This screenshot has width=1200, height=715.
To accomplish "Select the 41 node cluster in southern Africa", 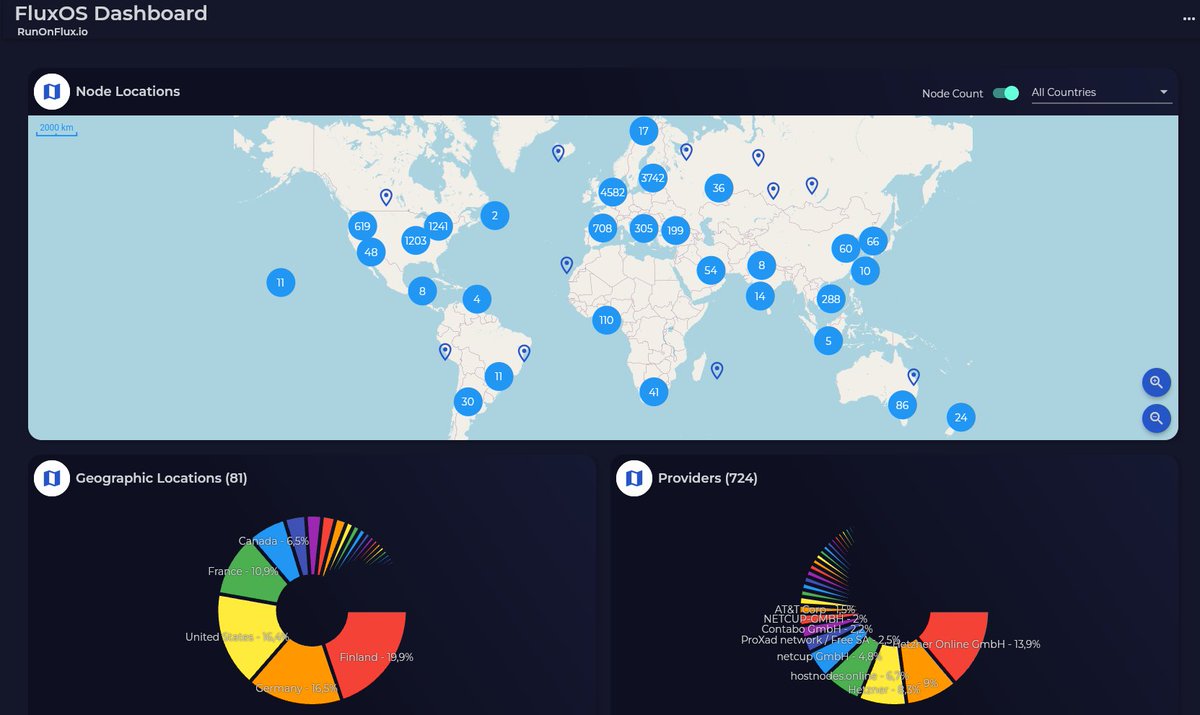I will (653, 393).
